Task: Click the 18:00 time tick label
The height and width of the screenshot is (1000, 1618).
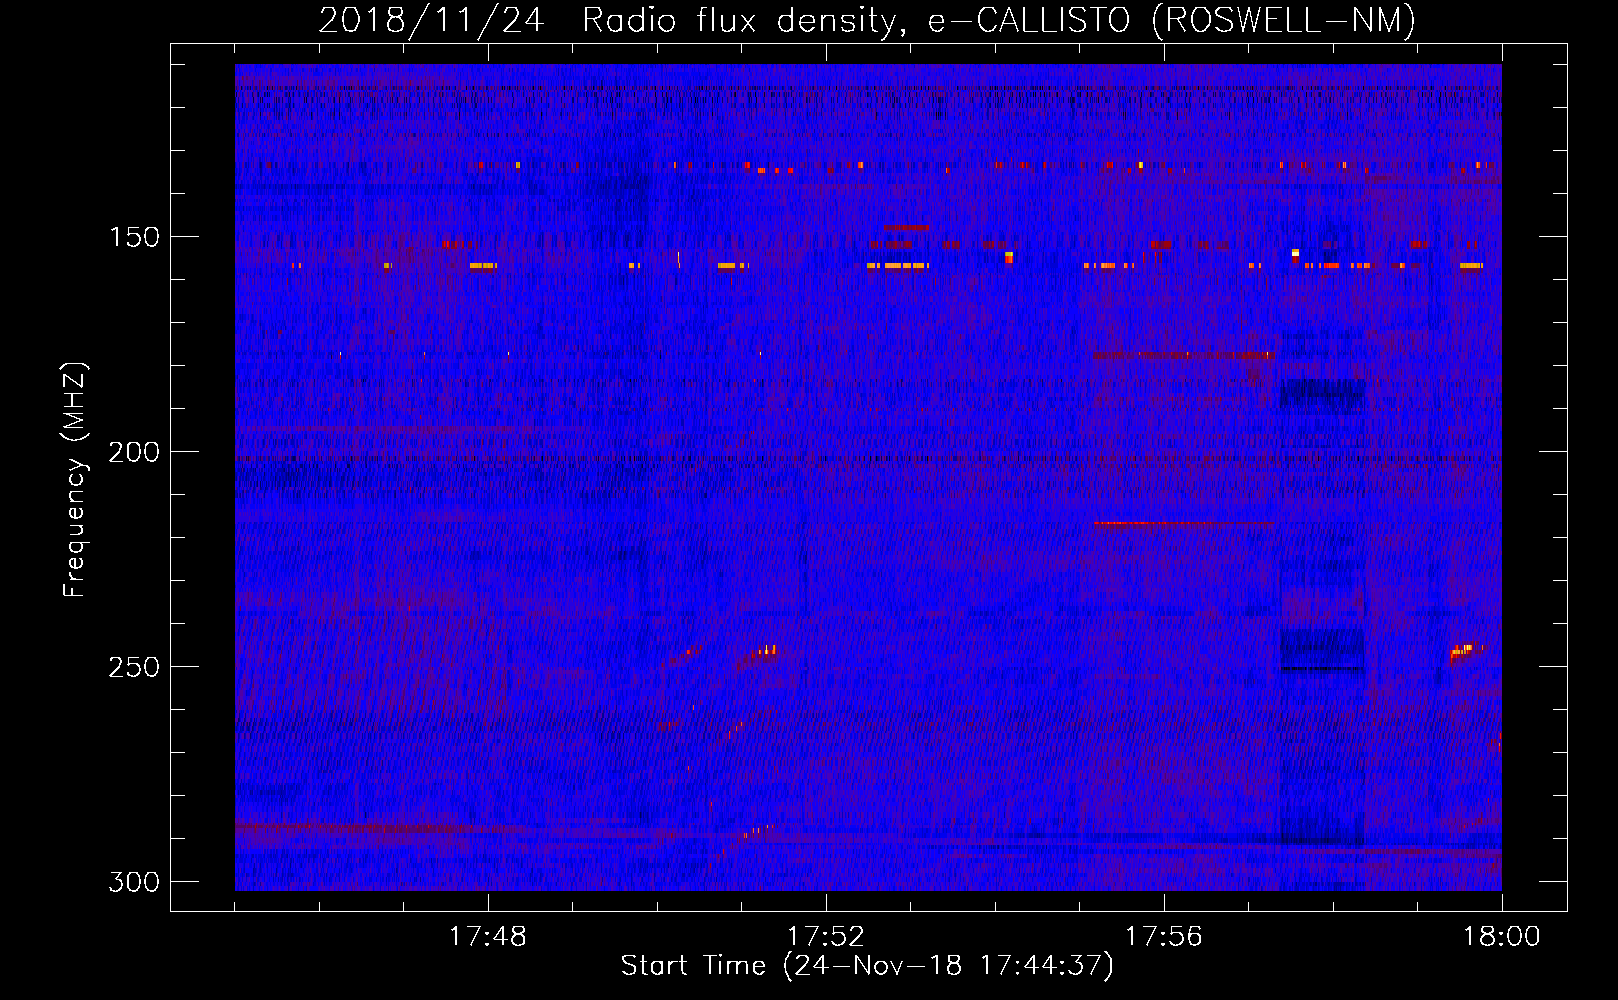Action: coord(1502,937)
